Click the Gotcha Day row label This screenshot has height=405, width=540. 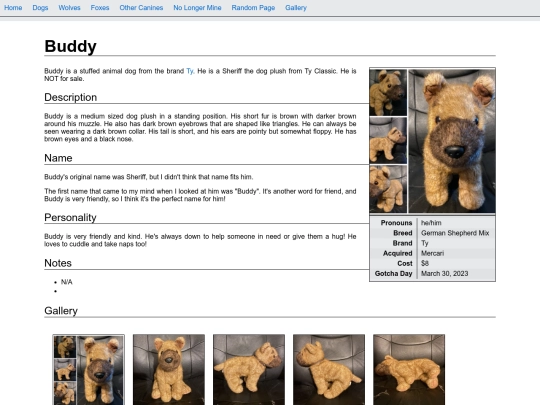pos(393,273)
